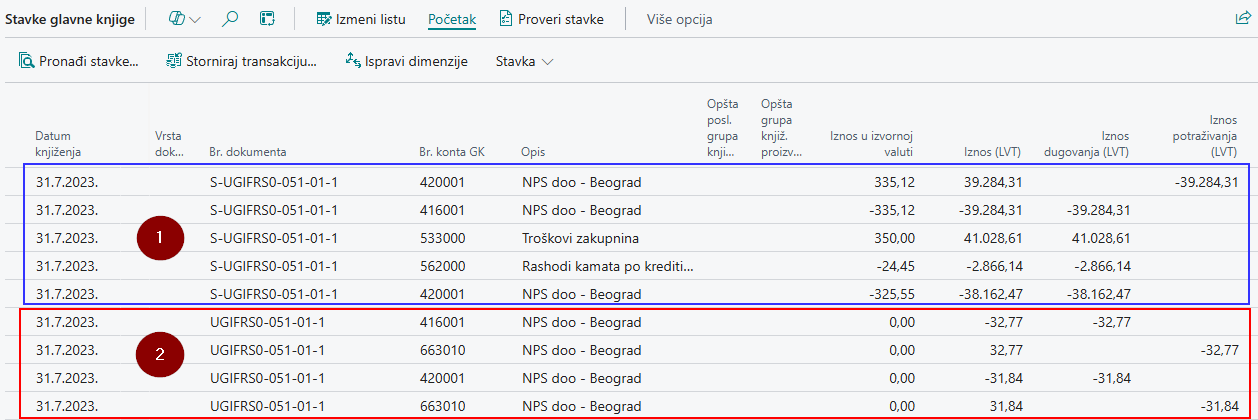Expand the Stavka dropdown menu
Image resolution: width=1258 pixels, height=420 pixels.
525,61
